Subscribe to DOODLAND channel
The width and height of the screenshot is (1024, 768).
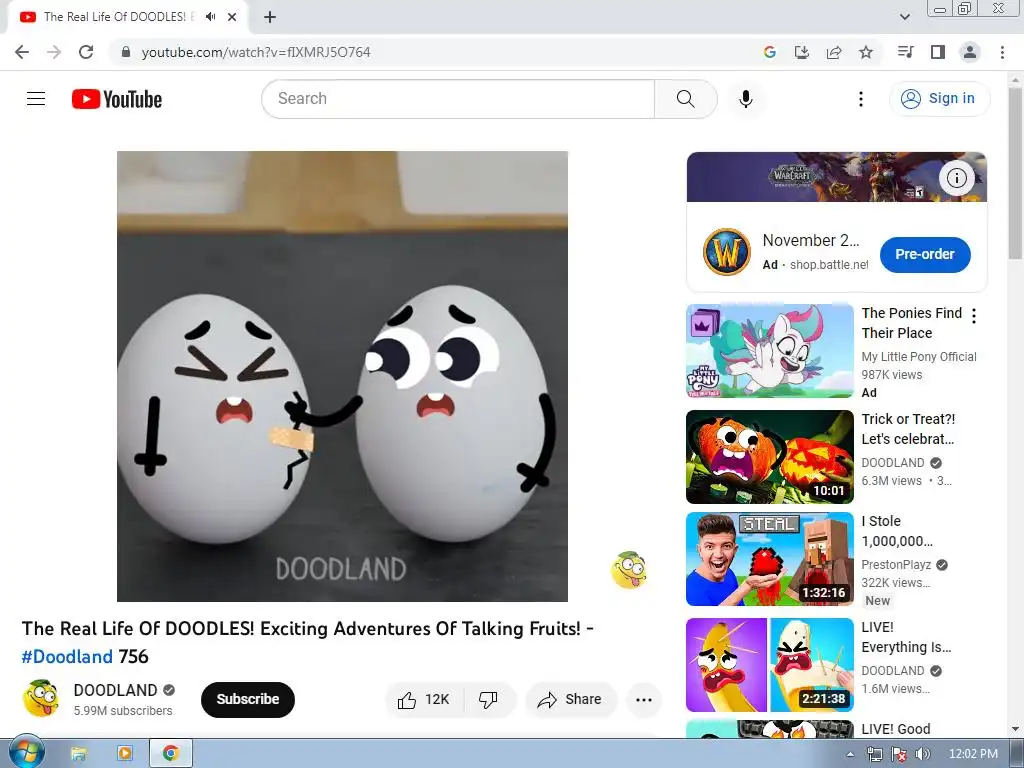coord(248,699)
